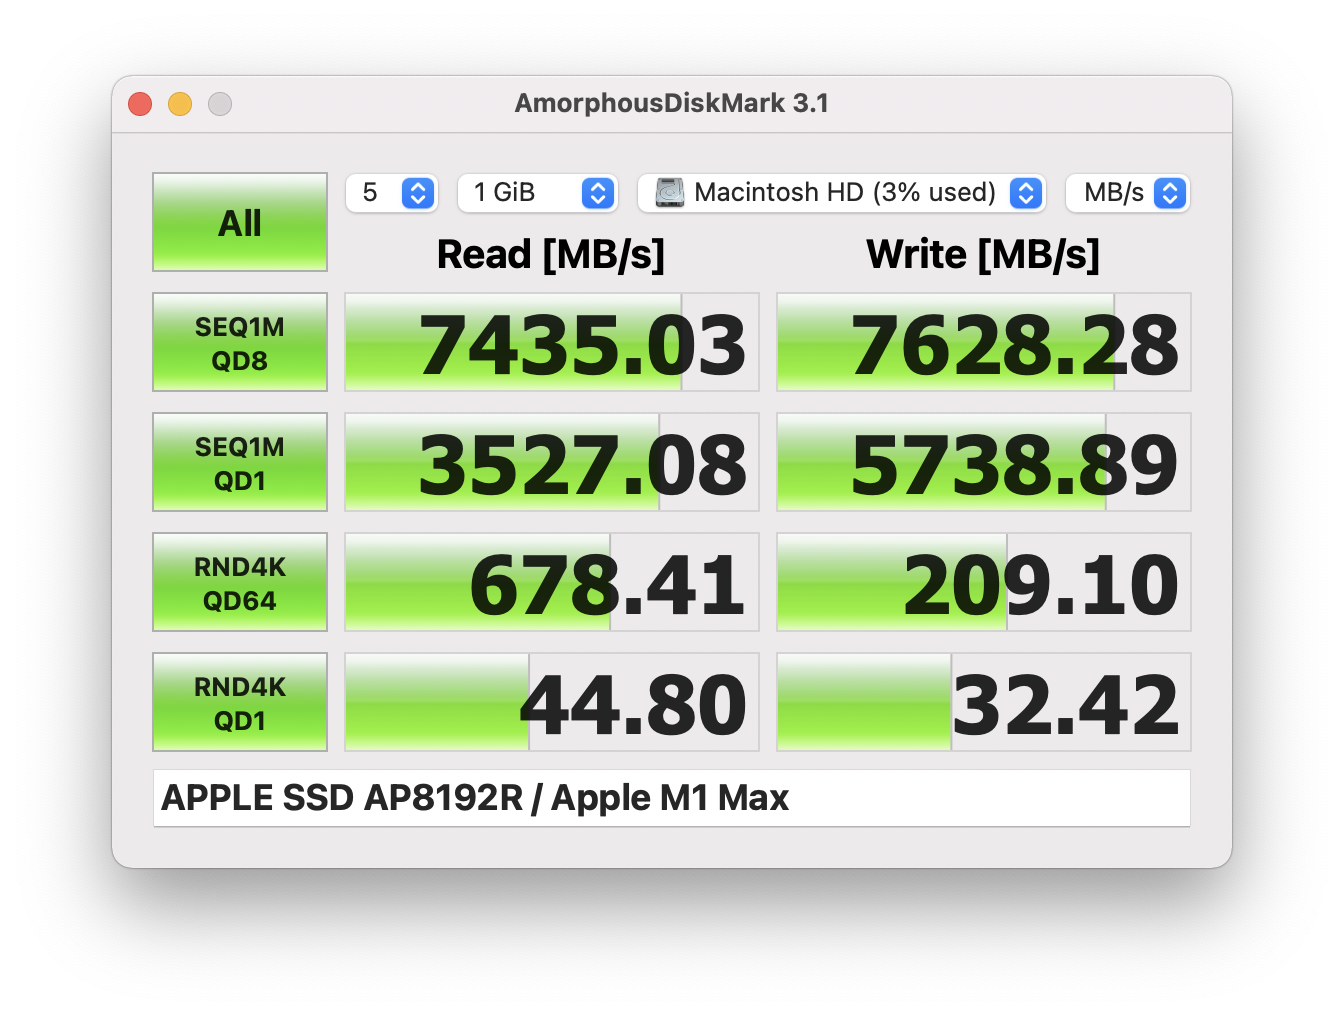1344x1016 pixels.
Task: Open the Macintosh HD drive selector
Action: click(842, 193)
